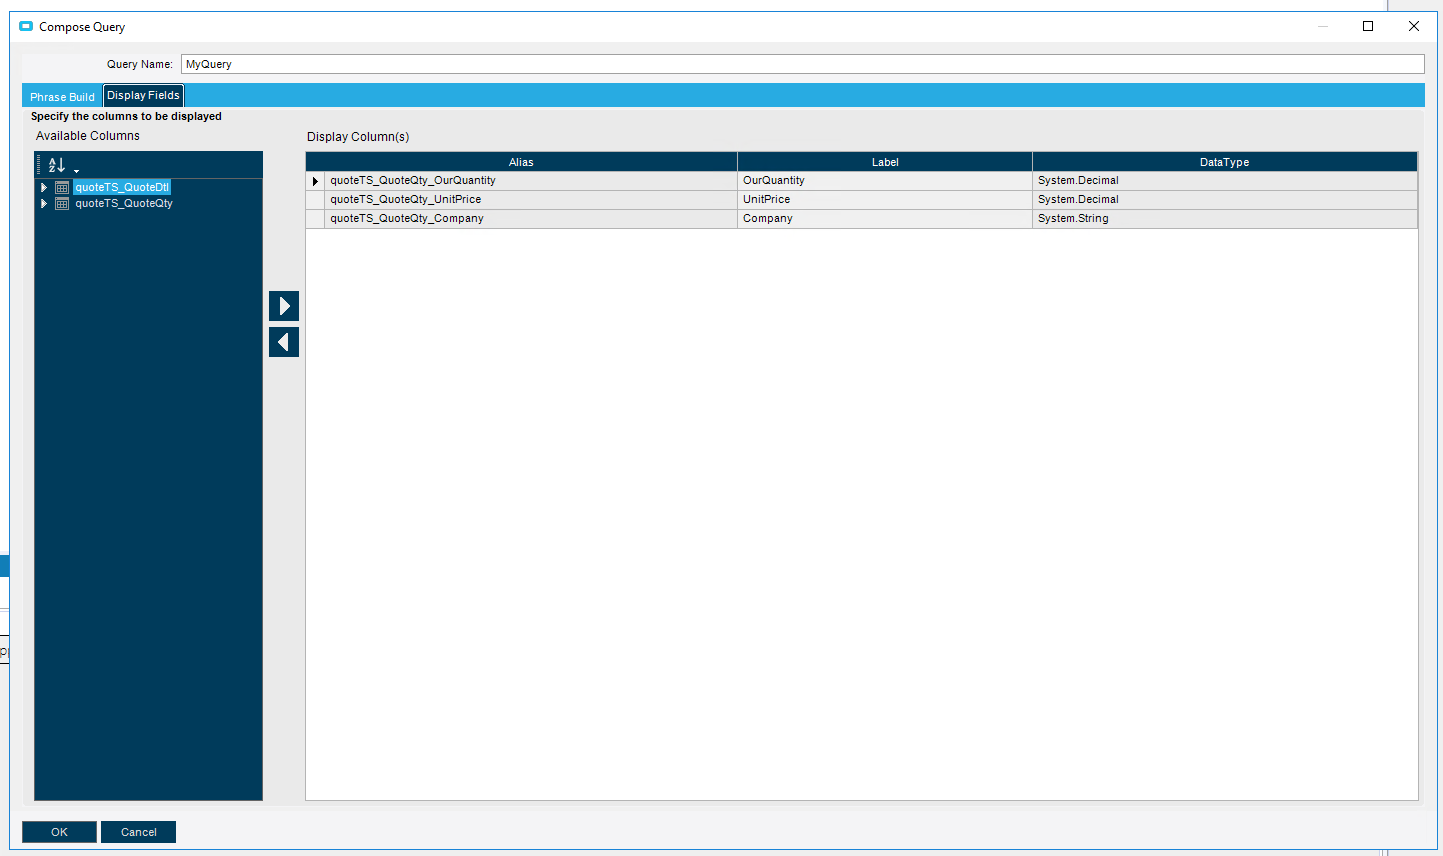Image resolution: width=1443 pixels, height=856 pixels.
Task: Add column with the right arrow button
Action: click(x=284, y=306)
